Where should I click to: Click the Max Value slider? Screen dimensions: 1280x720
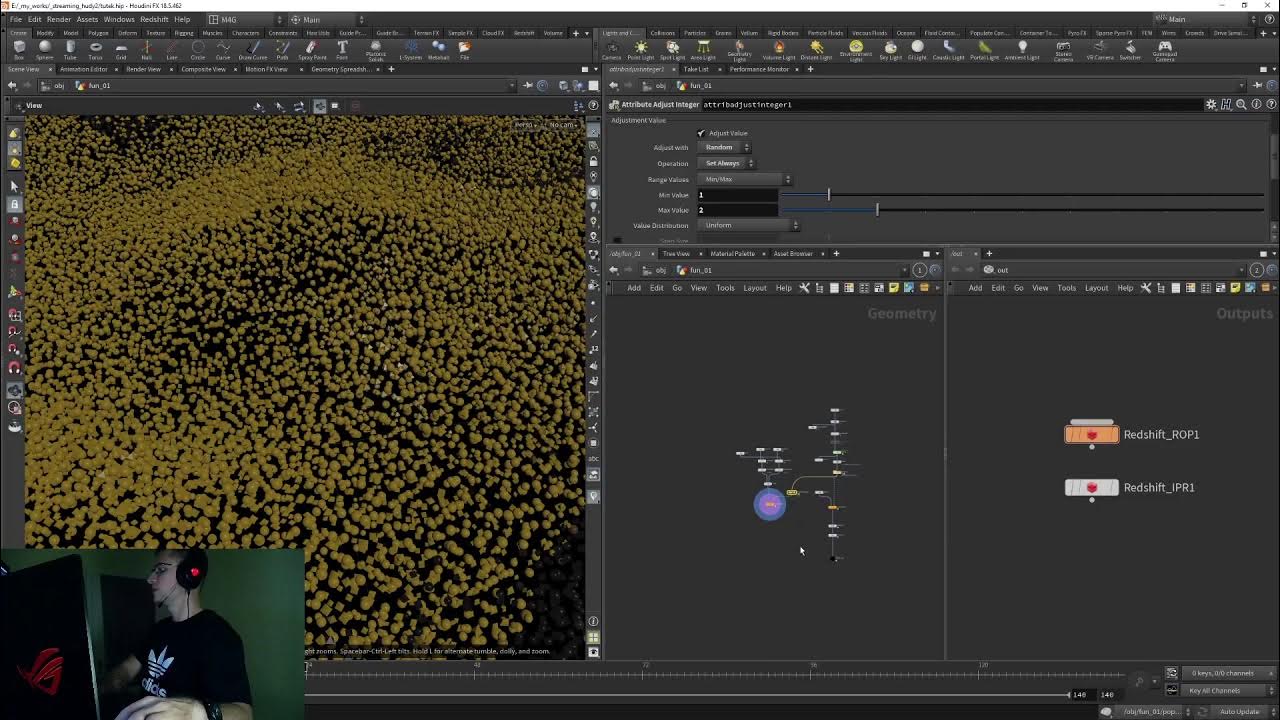[x=1021, y=210]
